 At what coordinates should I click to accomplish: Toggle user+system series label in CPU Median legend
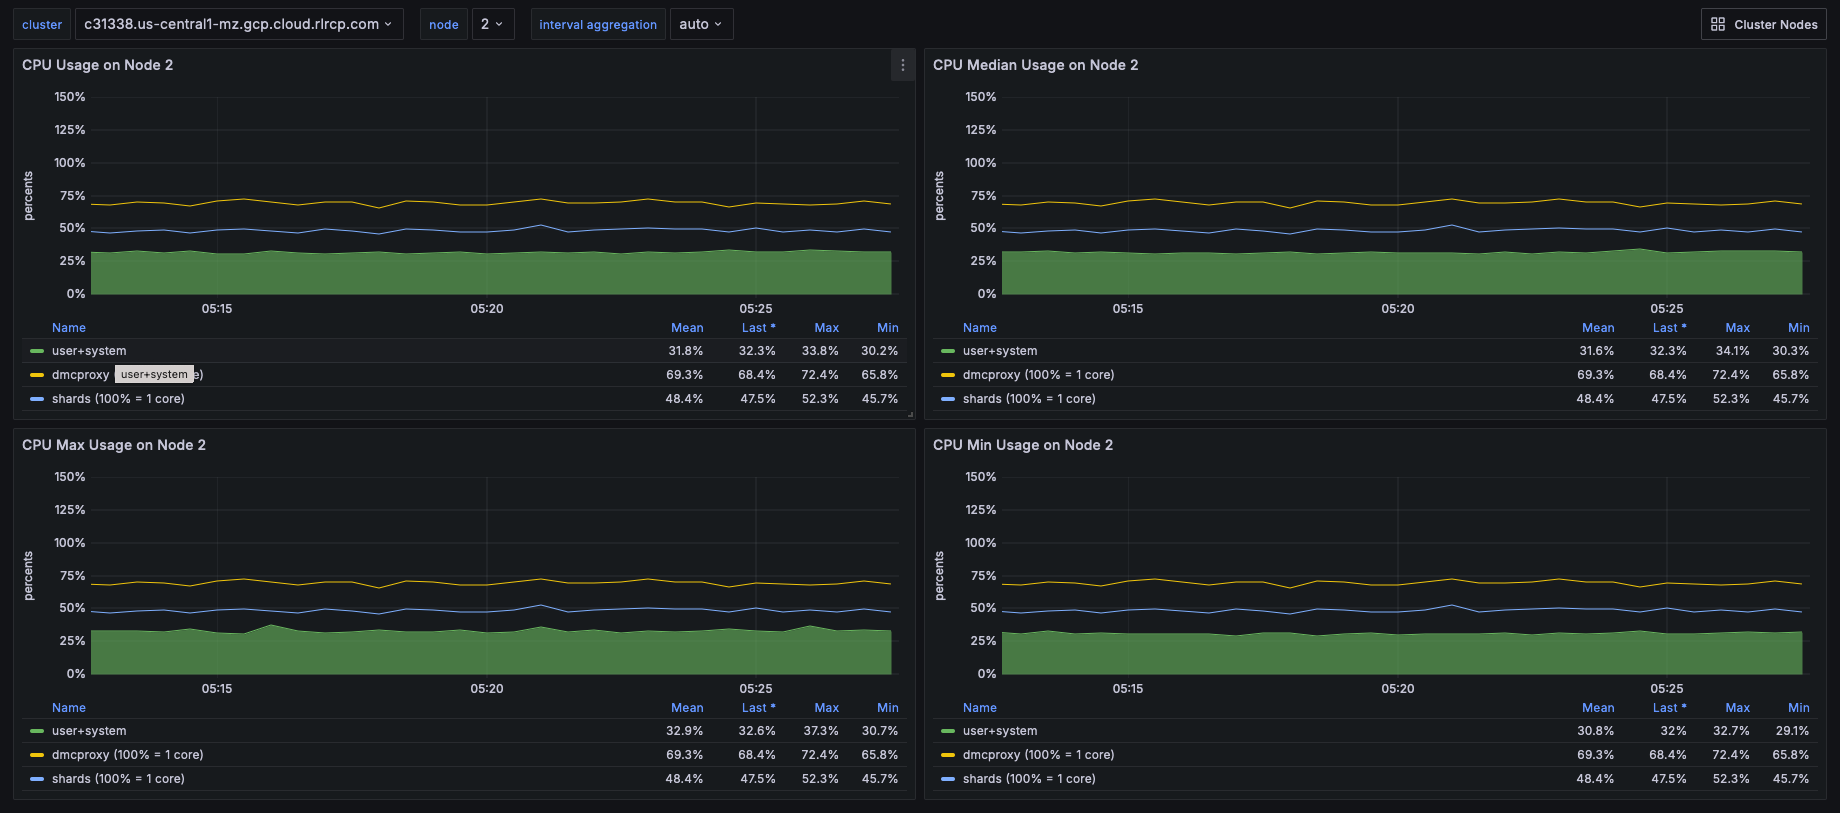pos(999,351)
